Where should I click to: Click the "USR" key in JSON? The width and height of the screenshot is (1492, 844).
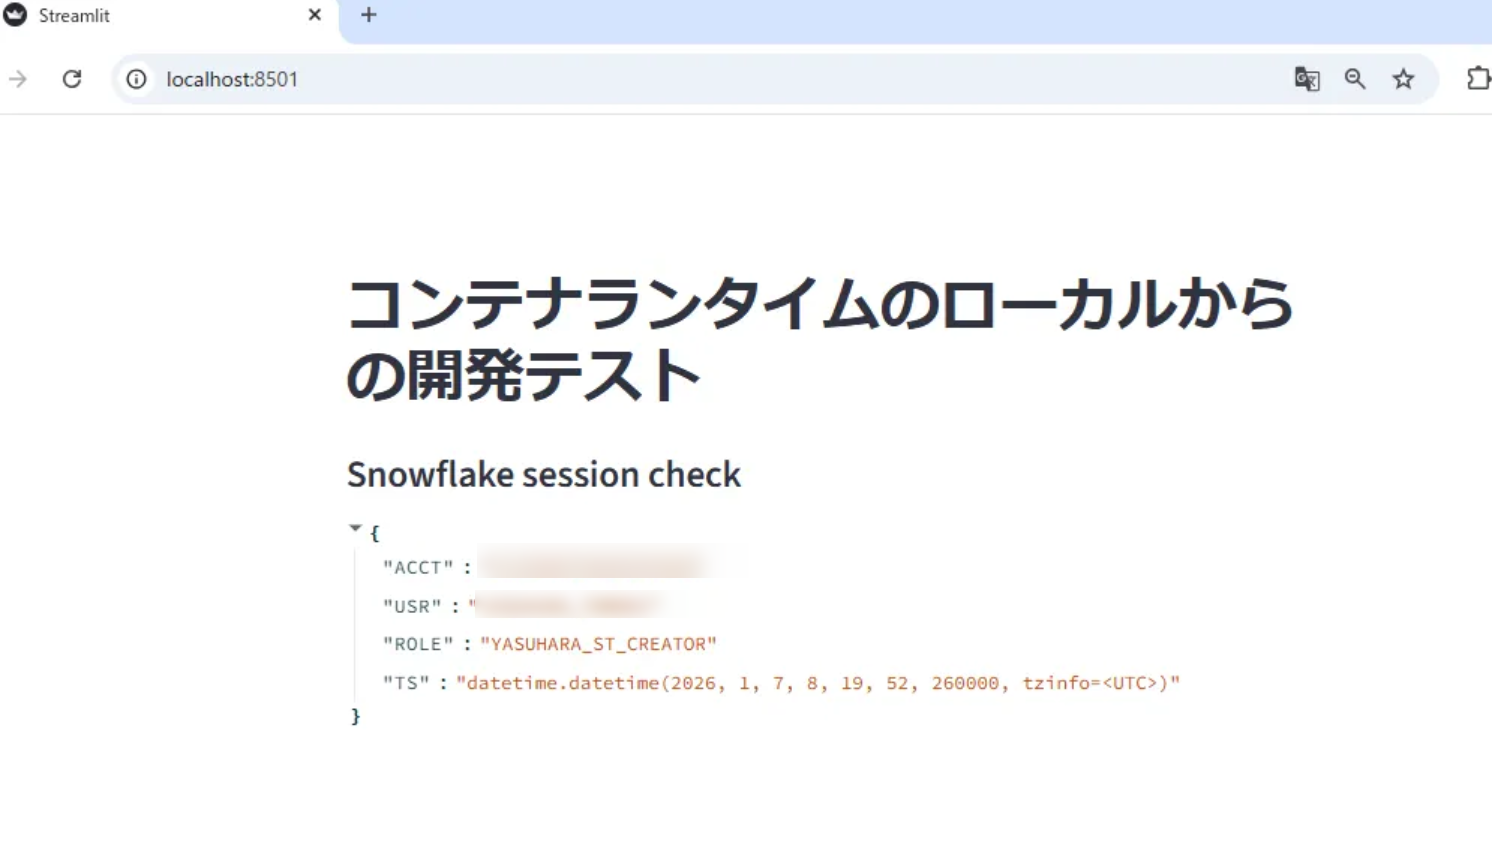point(412,606)
